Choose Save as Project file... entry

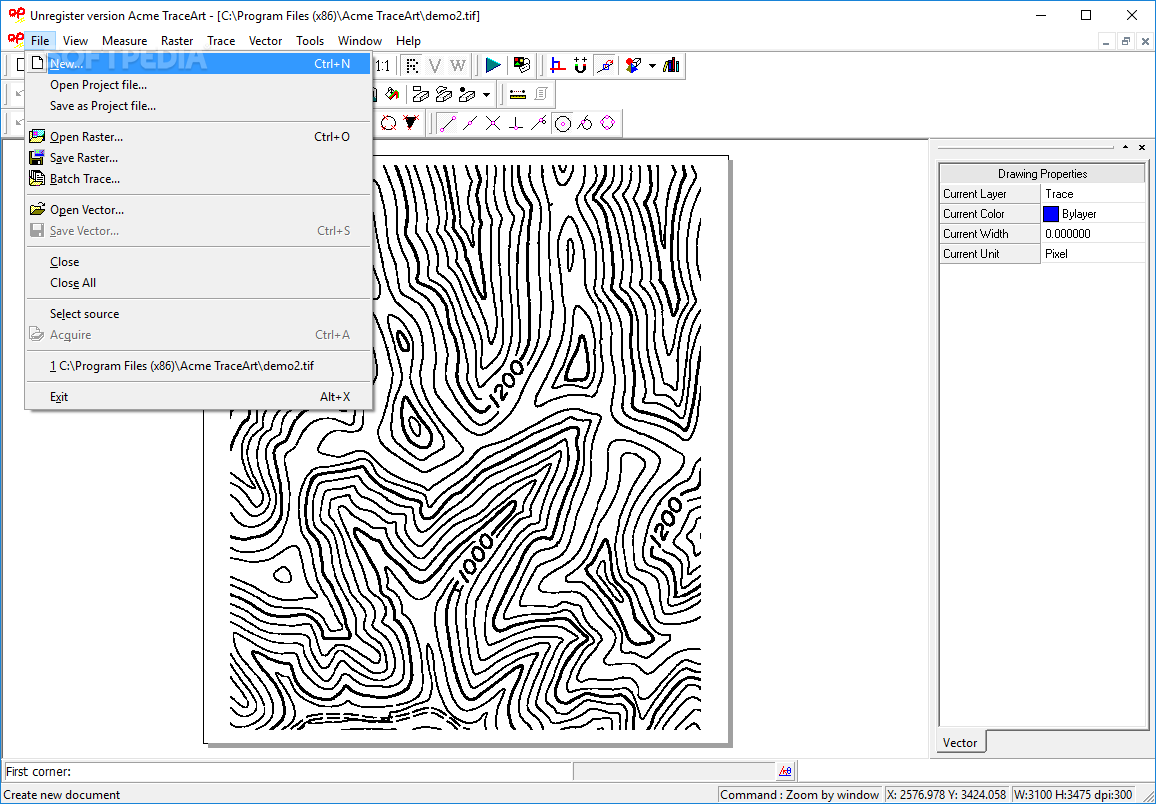click(198, 106)
